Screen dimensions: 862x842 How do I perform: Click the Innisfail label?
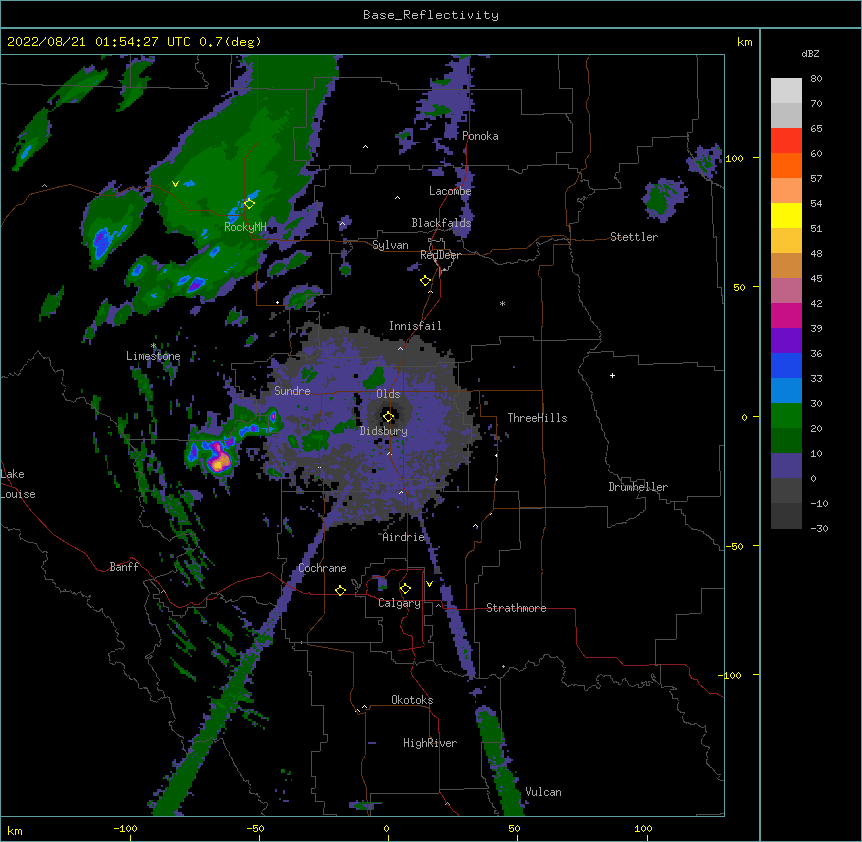[x=415, y=326]
